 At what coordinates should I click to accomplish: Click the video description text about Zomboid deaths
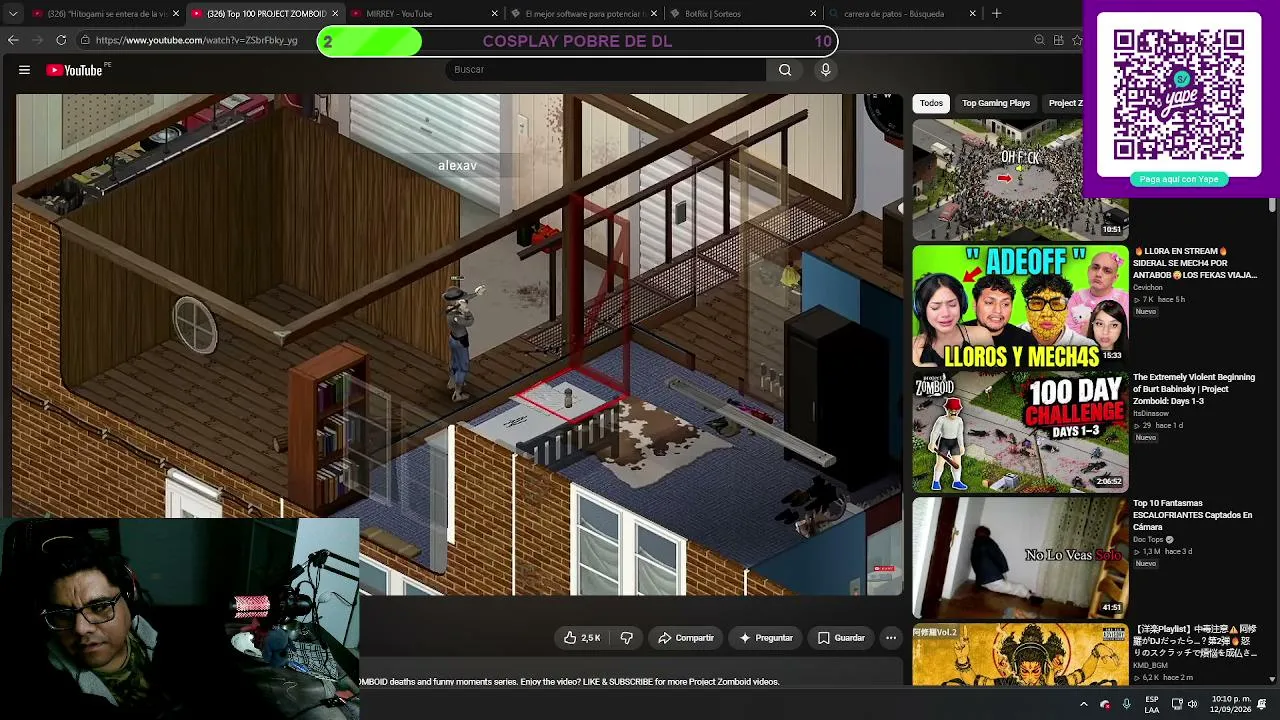coord(569,682)
